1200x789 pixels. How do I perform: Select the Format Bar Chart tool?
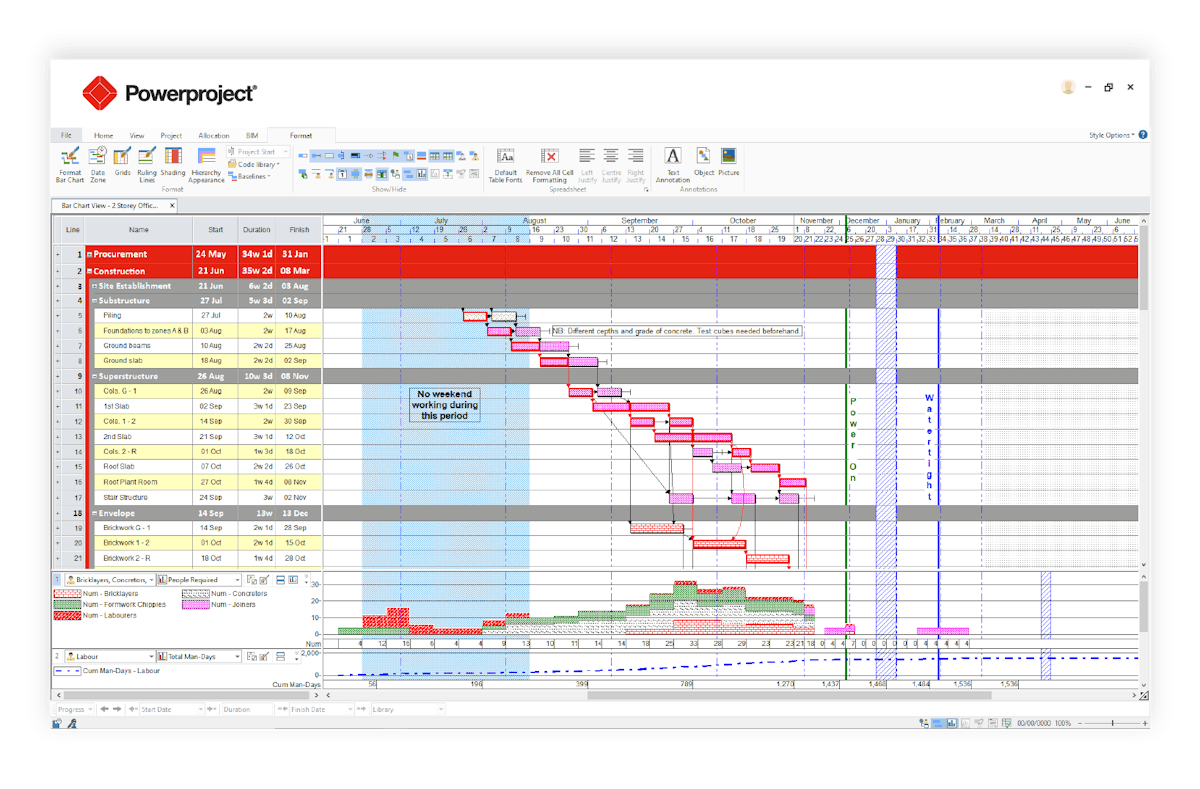(68, 167)
